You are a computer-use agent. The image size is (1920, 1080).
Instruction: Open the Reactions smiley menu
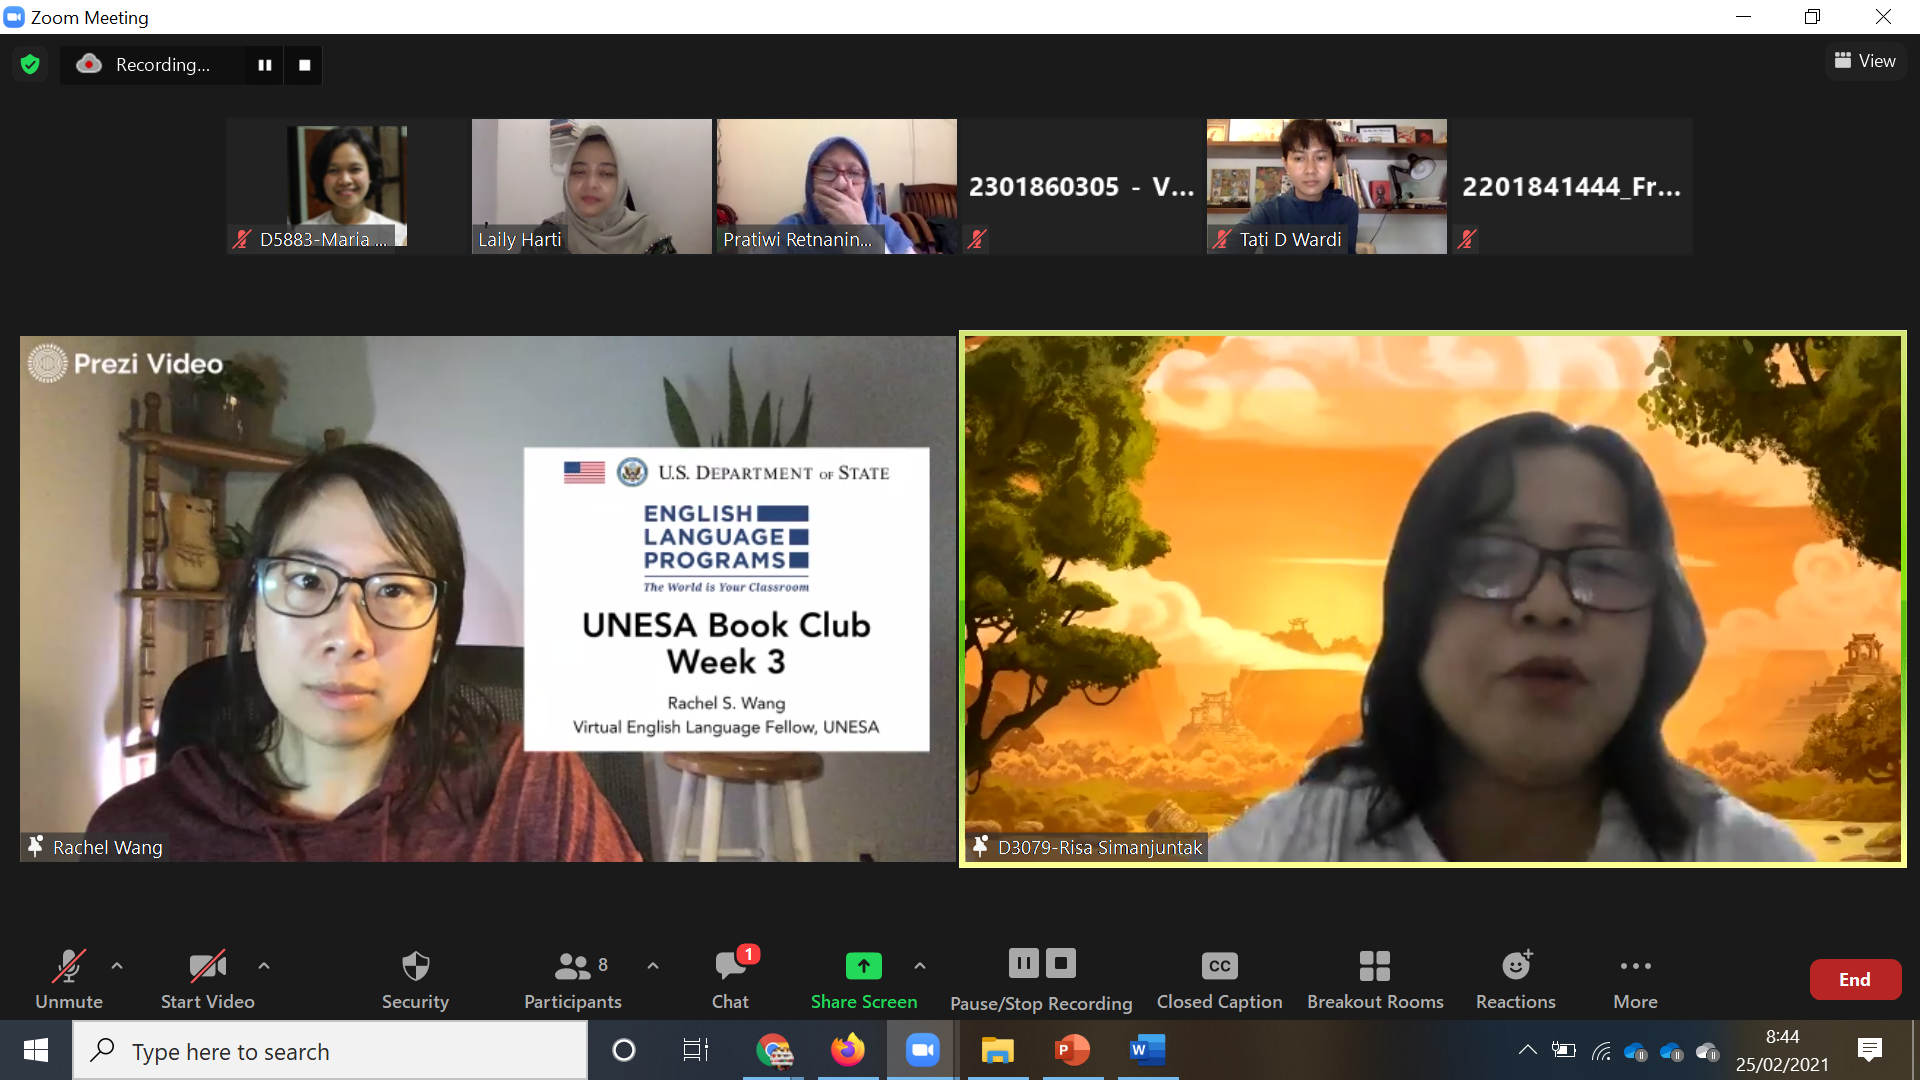tap(1515, 967)
